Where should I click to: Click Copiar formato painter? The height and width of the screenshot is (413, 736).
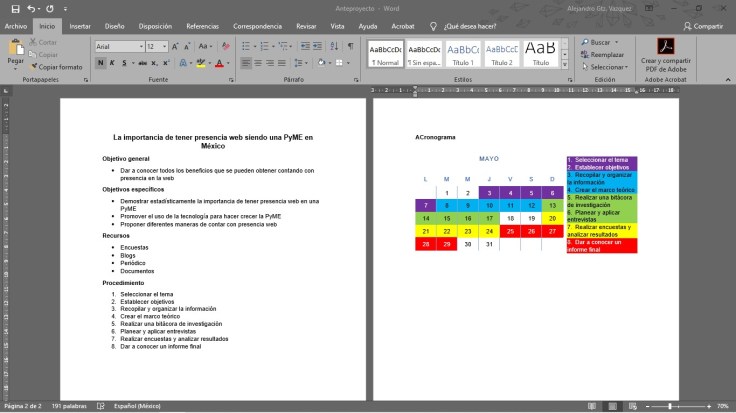56,67
